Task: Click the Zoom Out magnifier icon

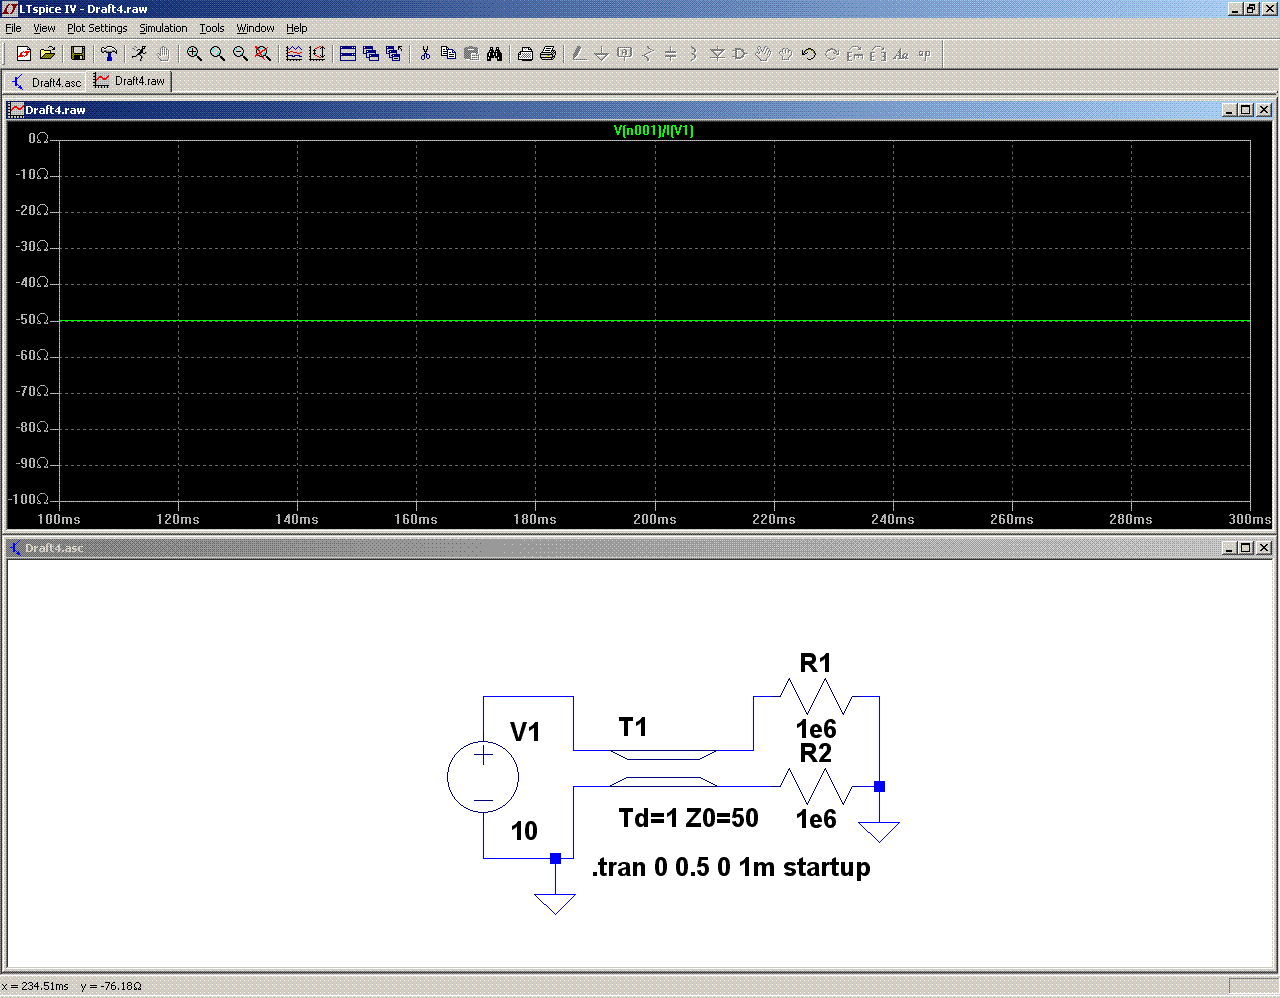Action: (x=240, y=54)
